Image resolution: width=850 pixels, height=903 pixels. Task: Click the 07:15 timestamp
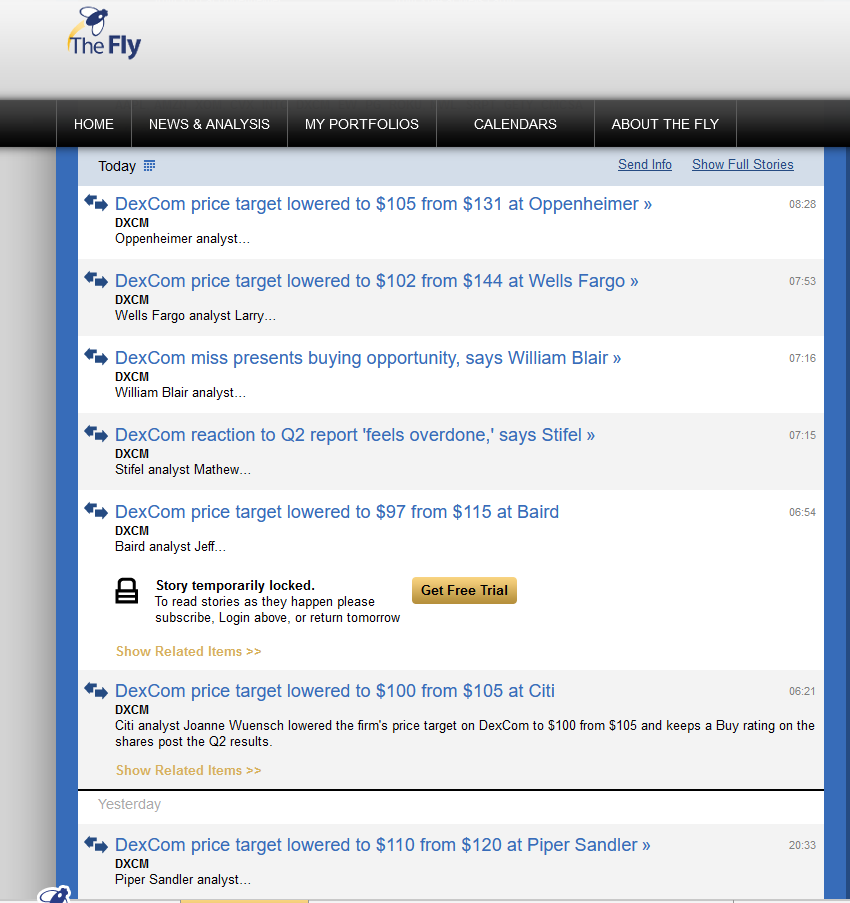[x=802, y=435]
